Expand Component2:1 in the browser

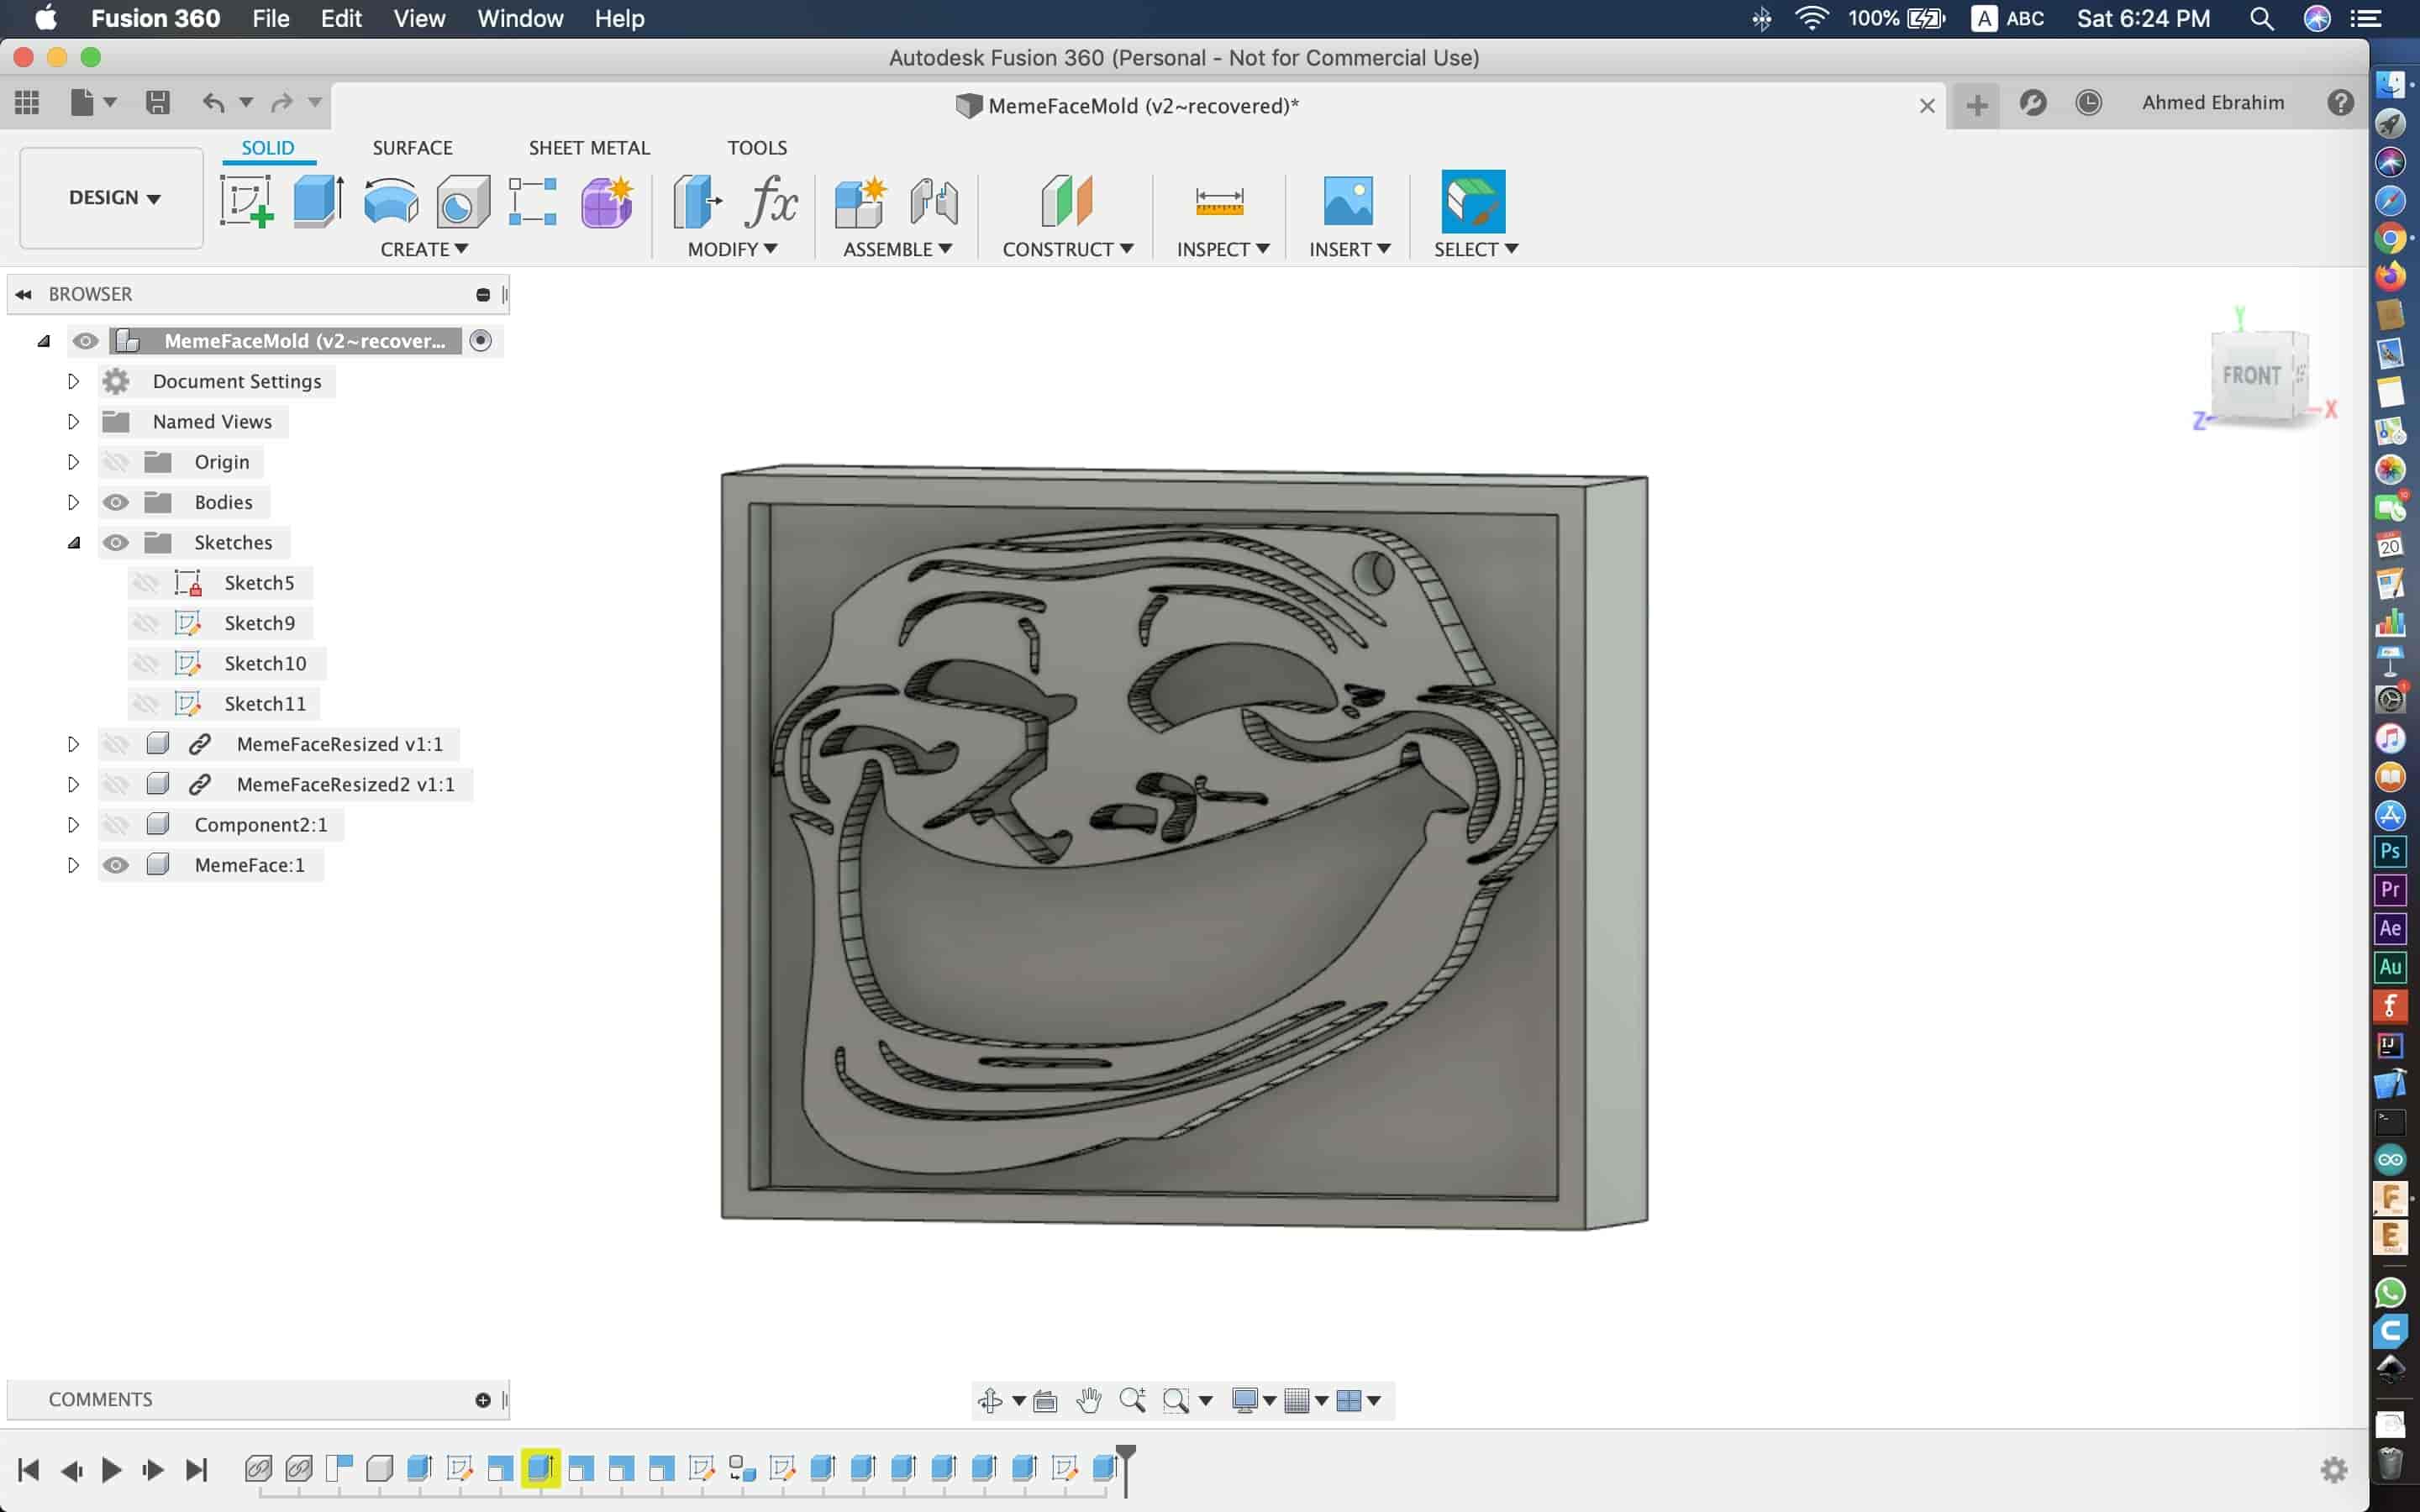tap(73, 825)
